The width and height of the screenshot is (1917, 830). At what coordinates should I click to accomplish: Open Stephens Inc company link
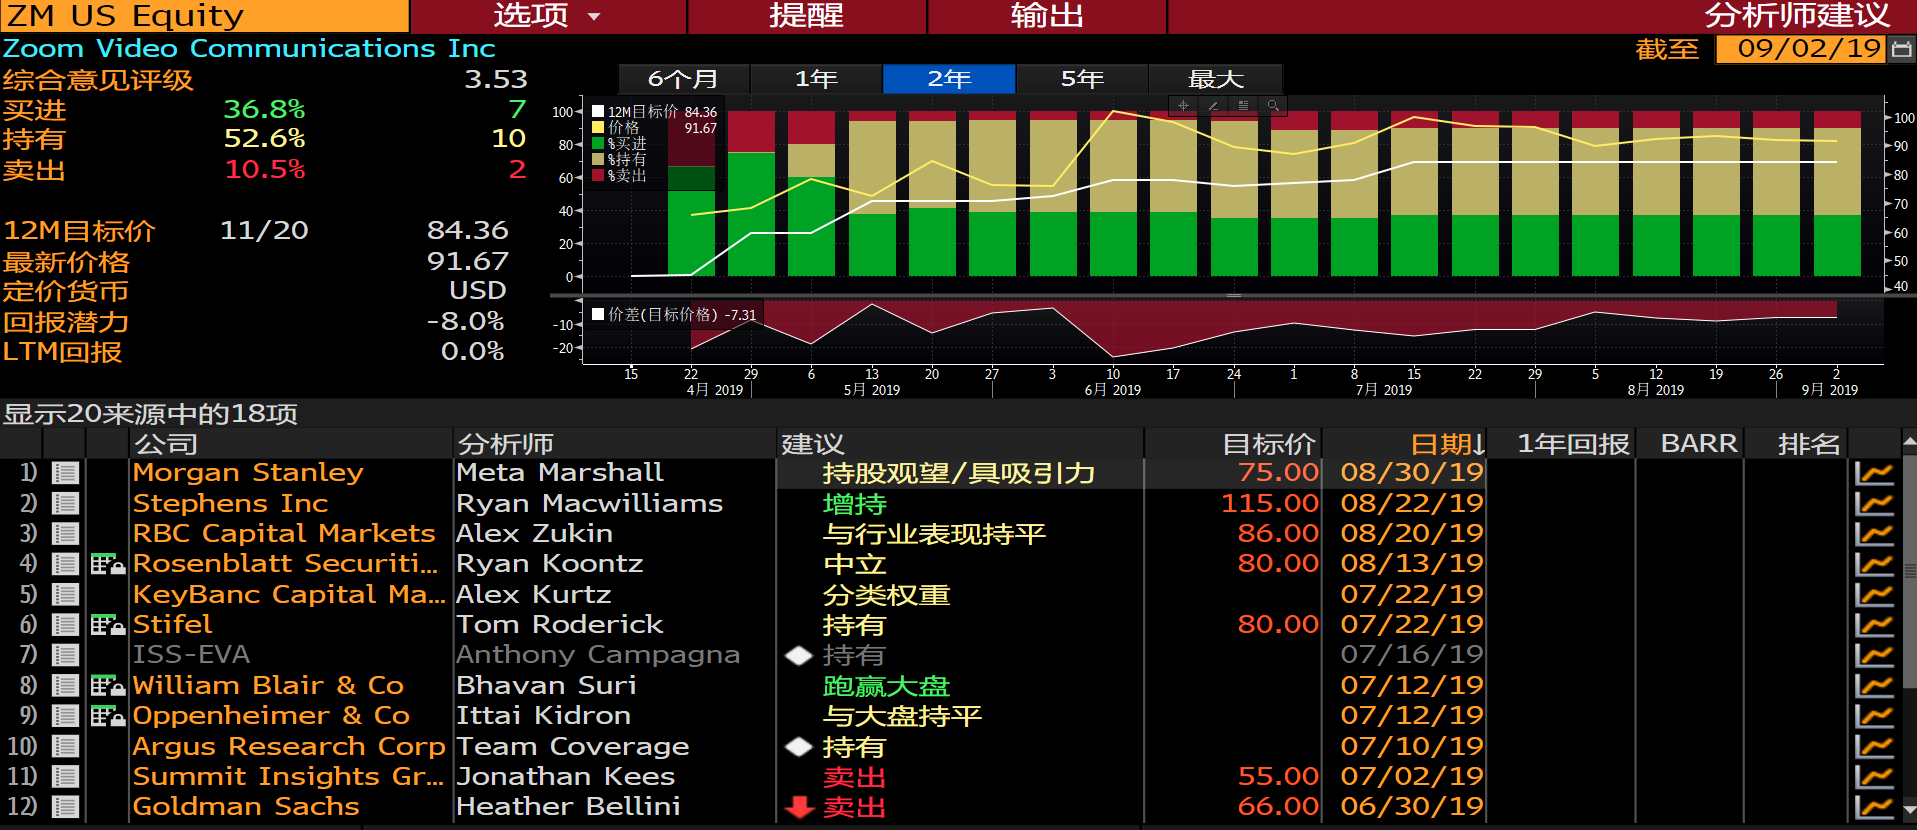(x=230, y=504)
